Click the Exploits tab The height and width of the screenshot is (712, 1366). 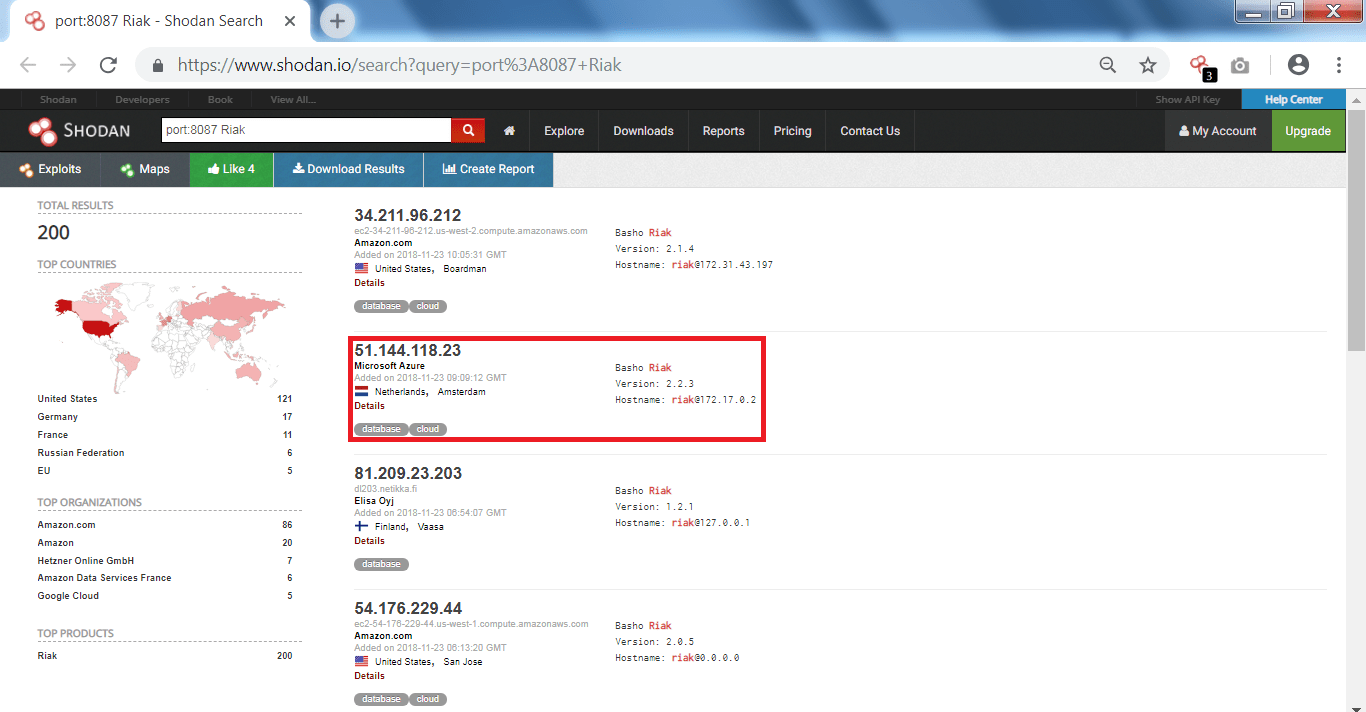50,169
